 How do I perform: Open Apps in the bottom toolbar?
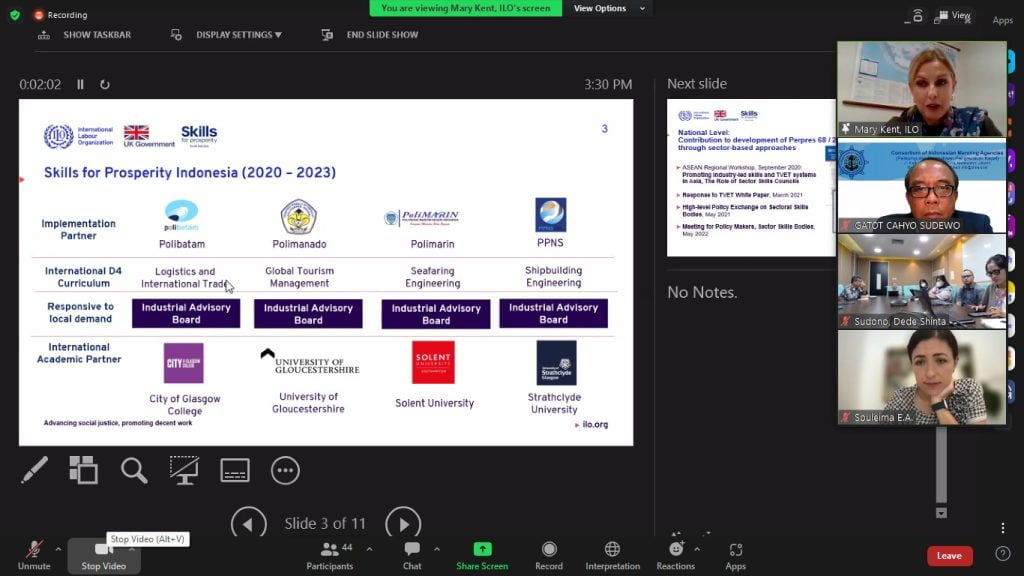(x=735, y=556)
